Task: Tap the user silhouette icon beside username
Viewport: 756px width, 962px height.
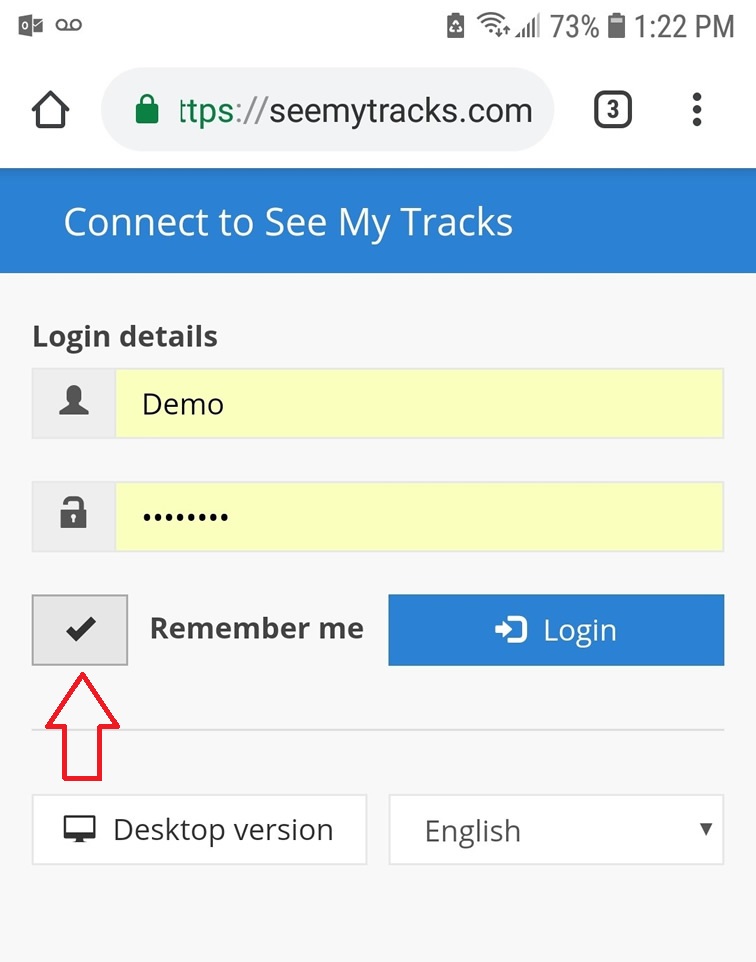Action: coord(74,403)
